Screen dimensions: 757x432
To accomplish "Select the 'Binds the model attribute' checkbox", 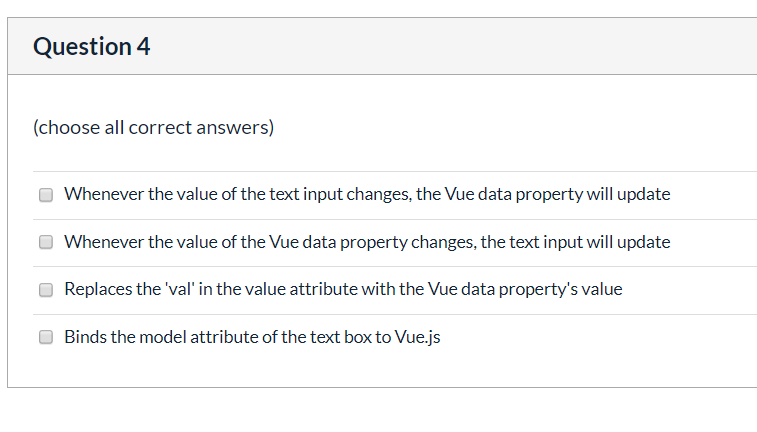I will tap(46, 337).
